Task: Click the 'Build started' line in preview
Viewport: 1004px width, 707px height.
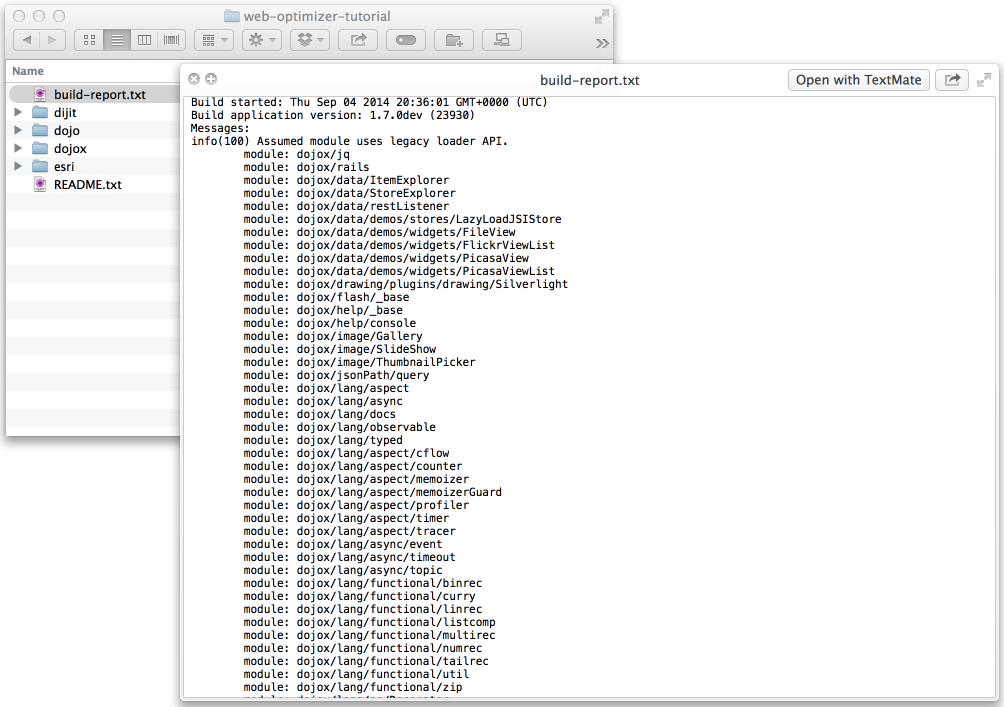Action: coord(369,102)
